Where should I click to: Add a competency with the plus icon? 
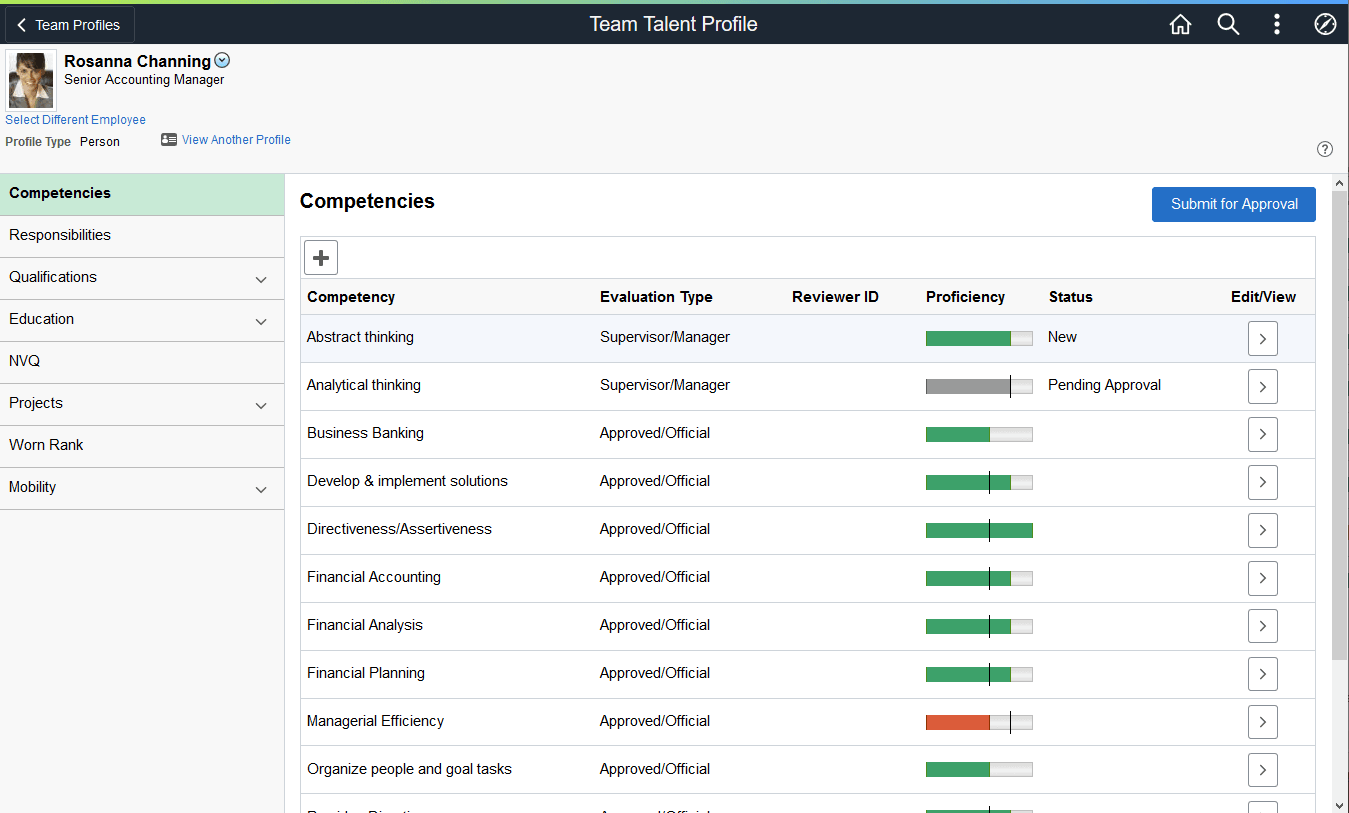320,257
